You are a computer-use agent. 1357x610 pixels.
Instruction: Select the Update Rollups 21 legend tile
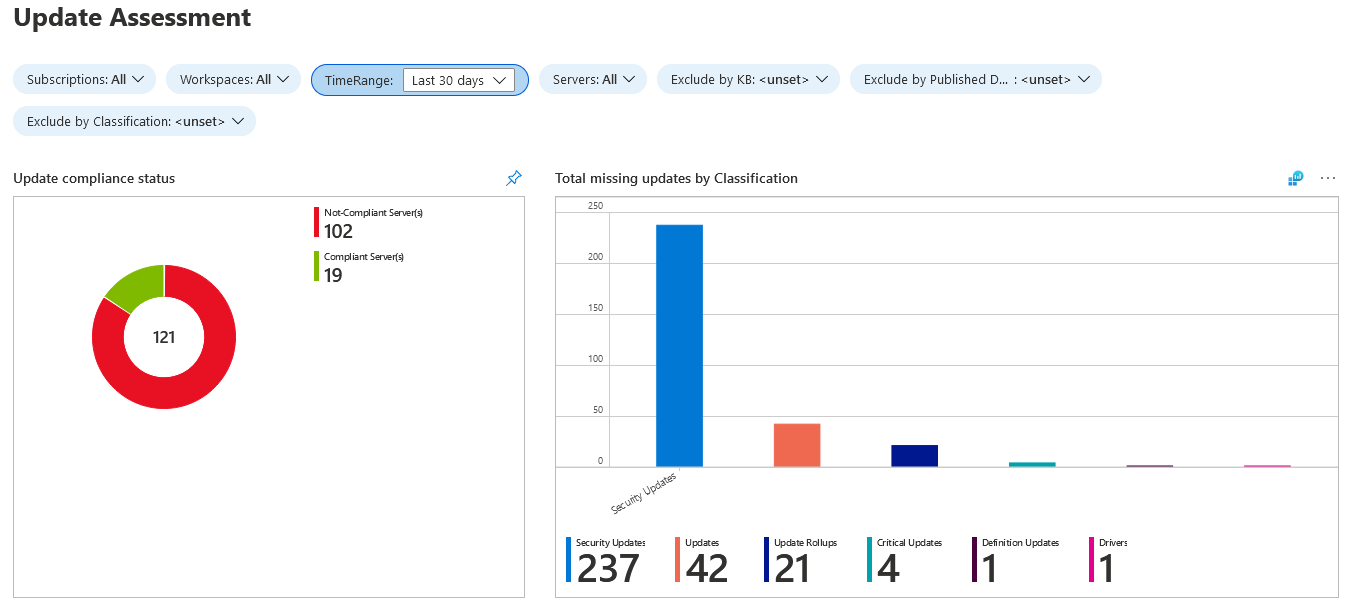click(x=801, y=560)
